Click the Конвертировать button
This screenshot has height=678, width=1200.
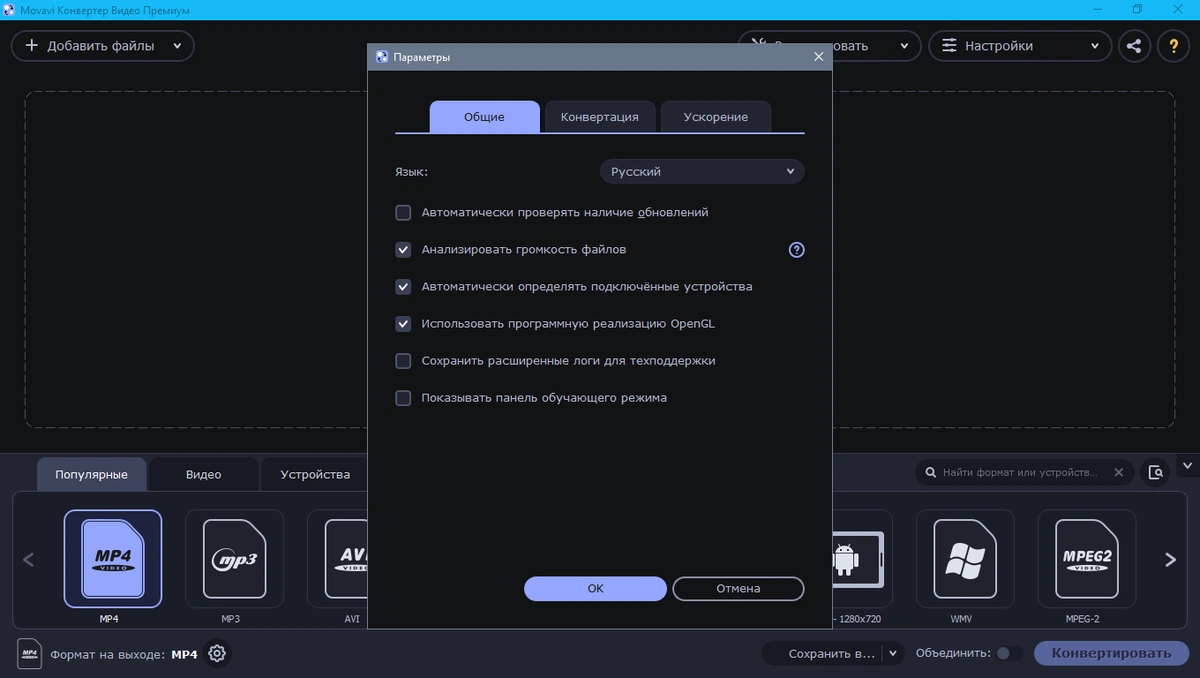[x=1111, y=654]
